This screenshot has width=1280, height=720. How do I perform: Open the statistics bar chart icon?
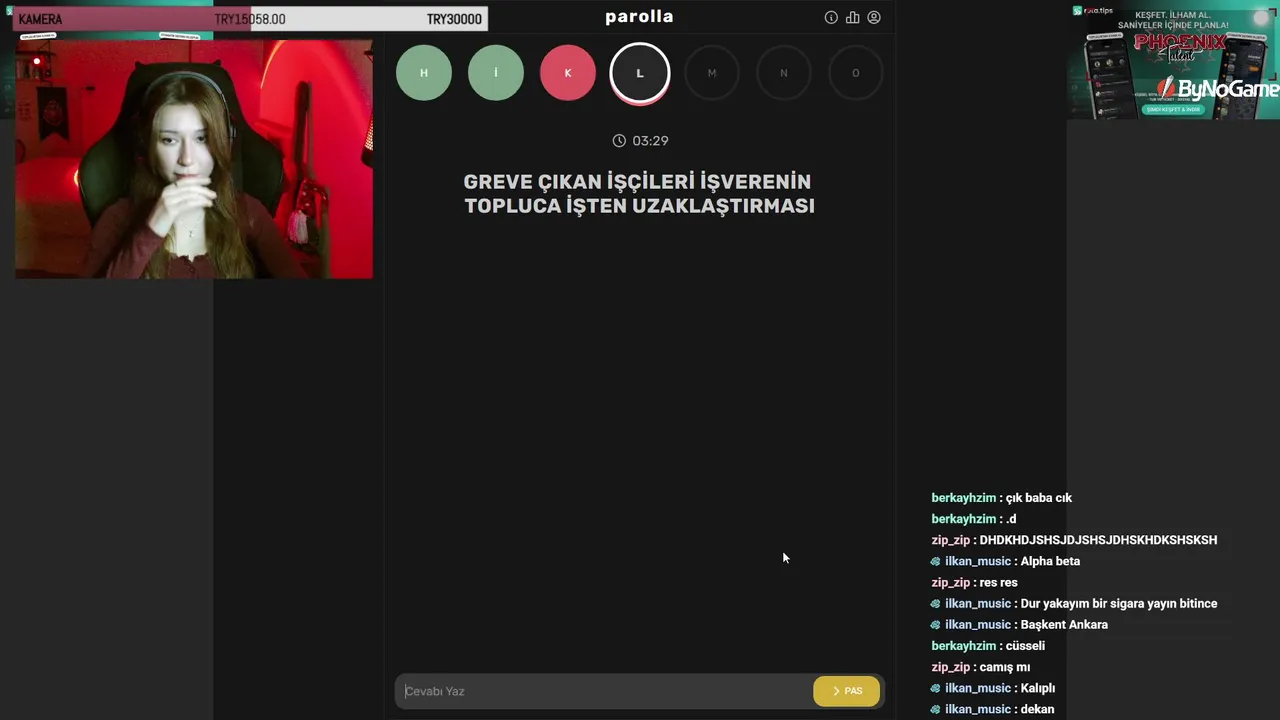point(853,17)
